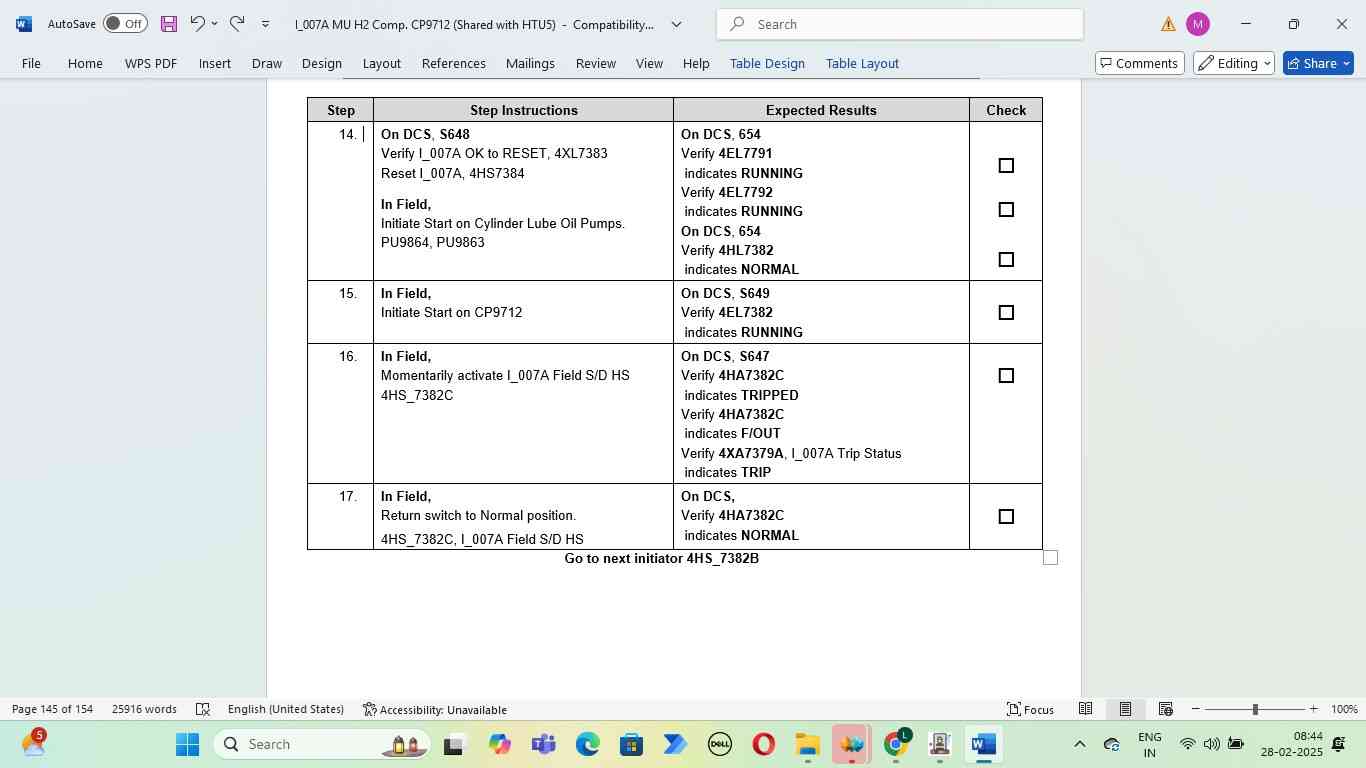Click the Undo arrow icon
The width and height of the screenshot is (1366, 768).
[x=197, y=24]
